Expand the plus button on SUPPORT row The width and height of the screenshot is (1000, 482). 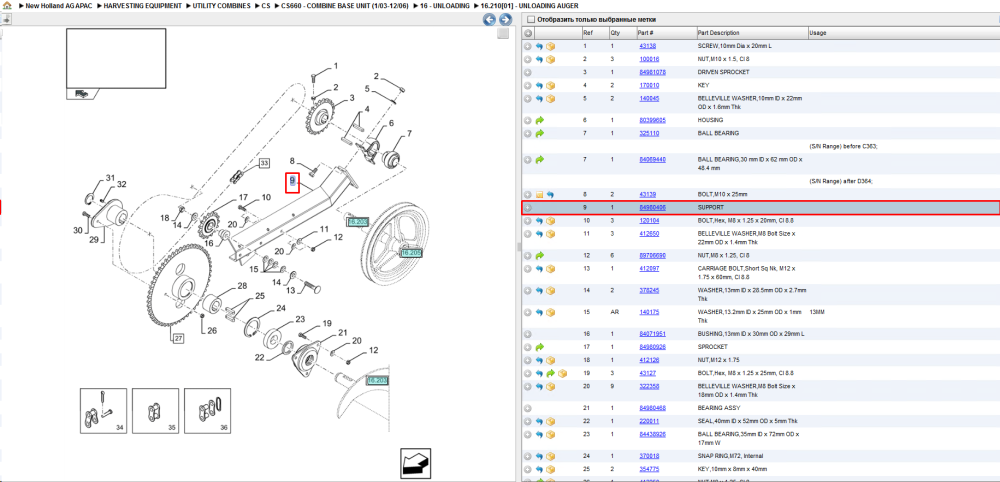click(528, 208)
